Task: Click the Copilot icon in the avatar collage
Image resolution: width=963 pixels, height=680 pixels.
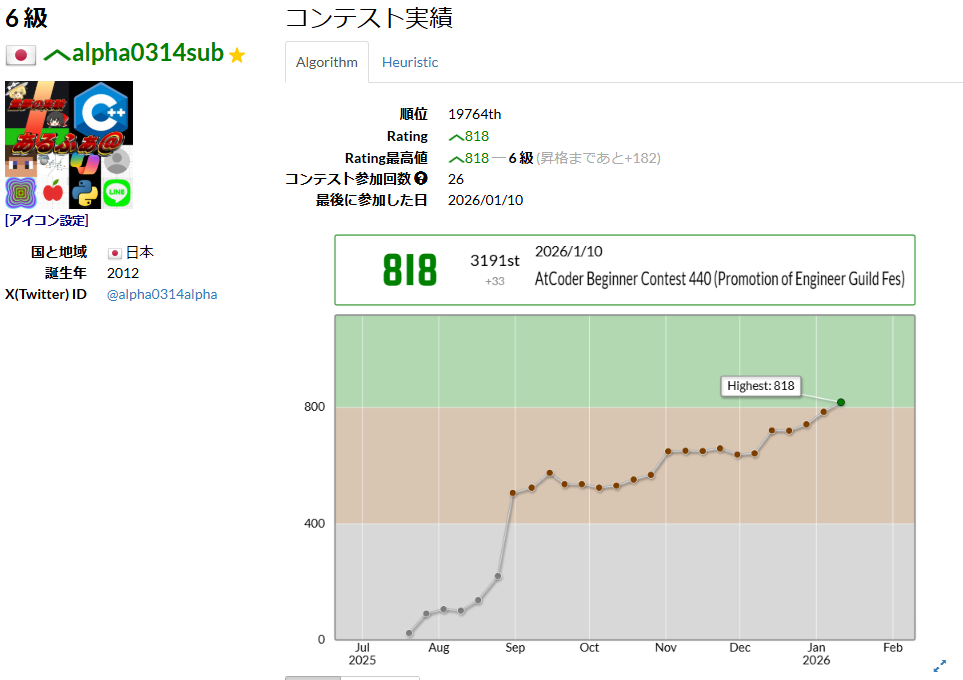Action: click(86, 164)
